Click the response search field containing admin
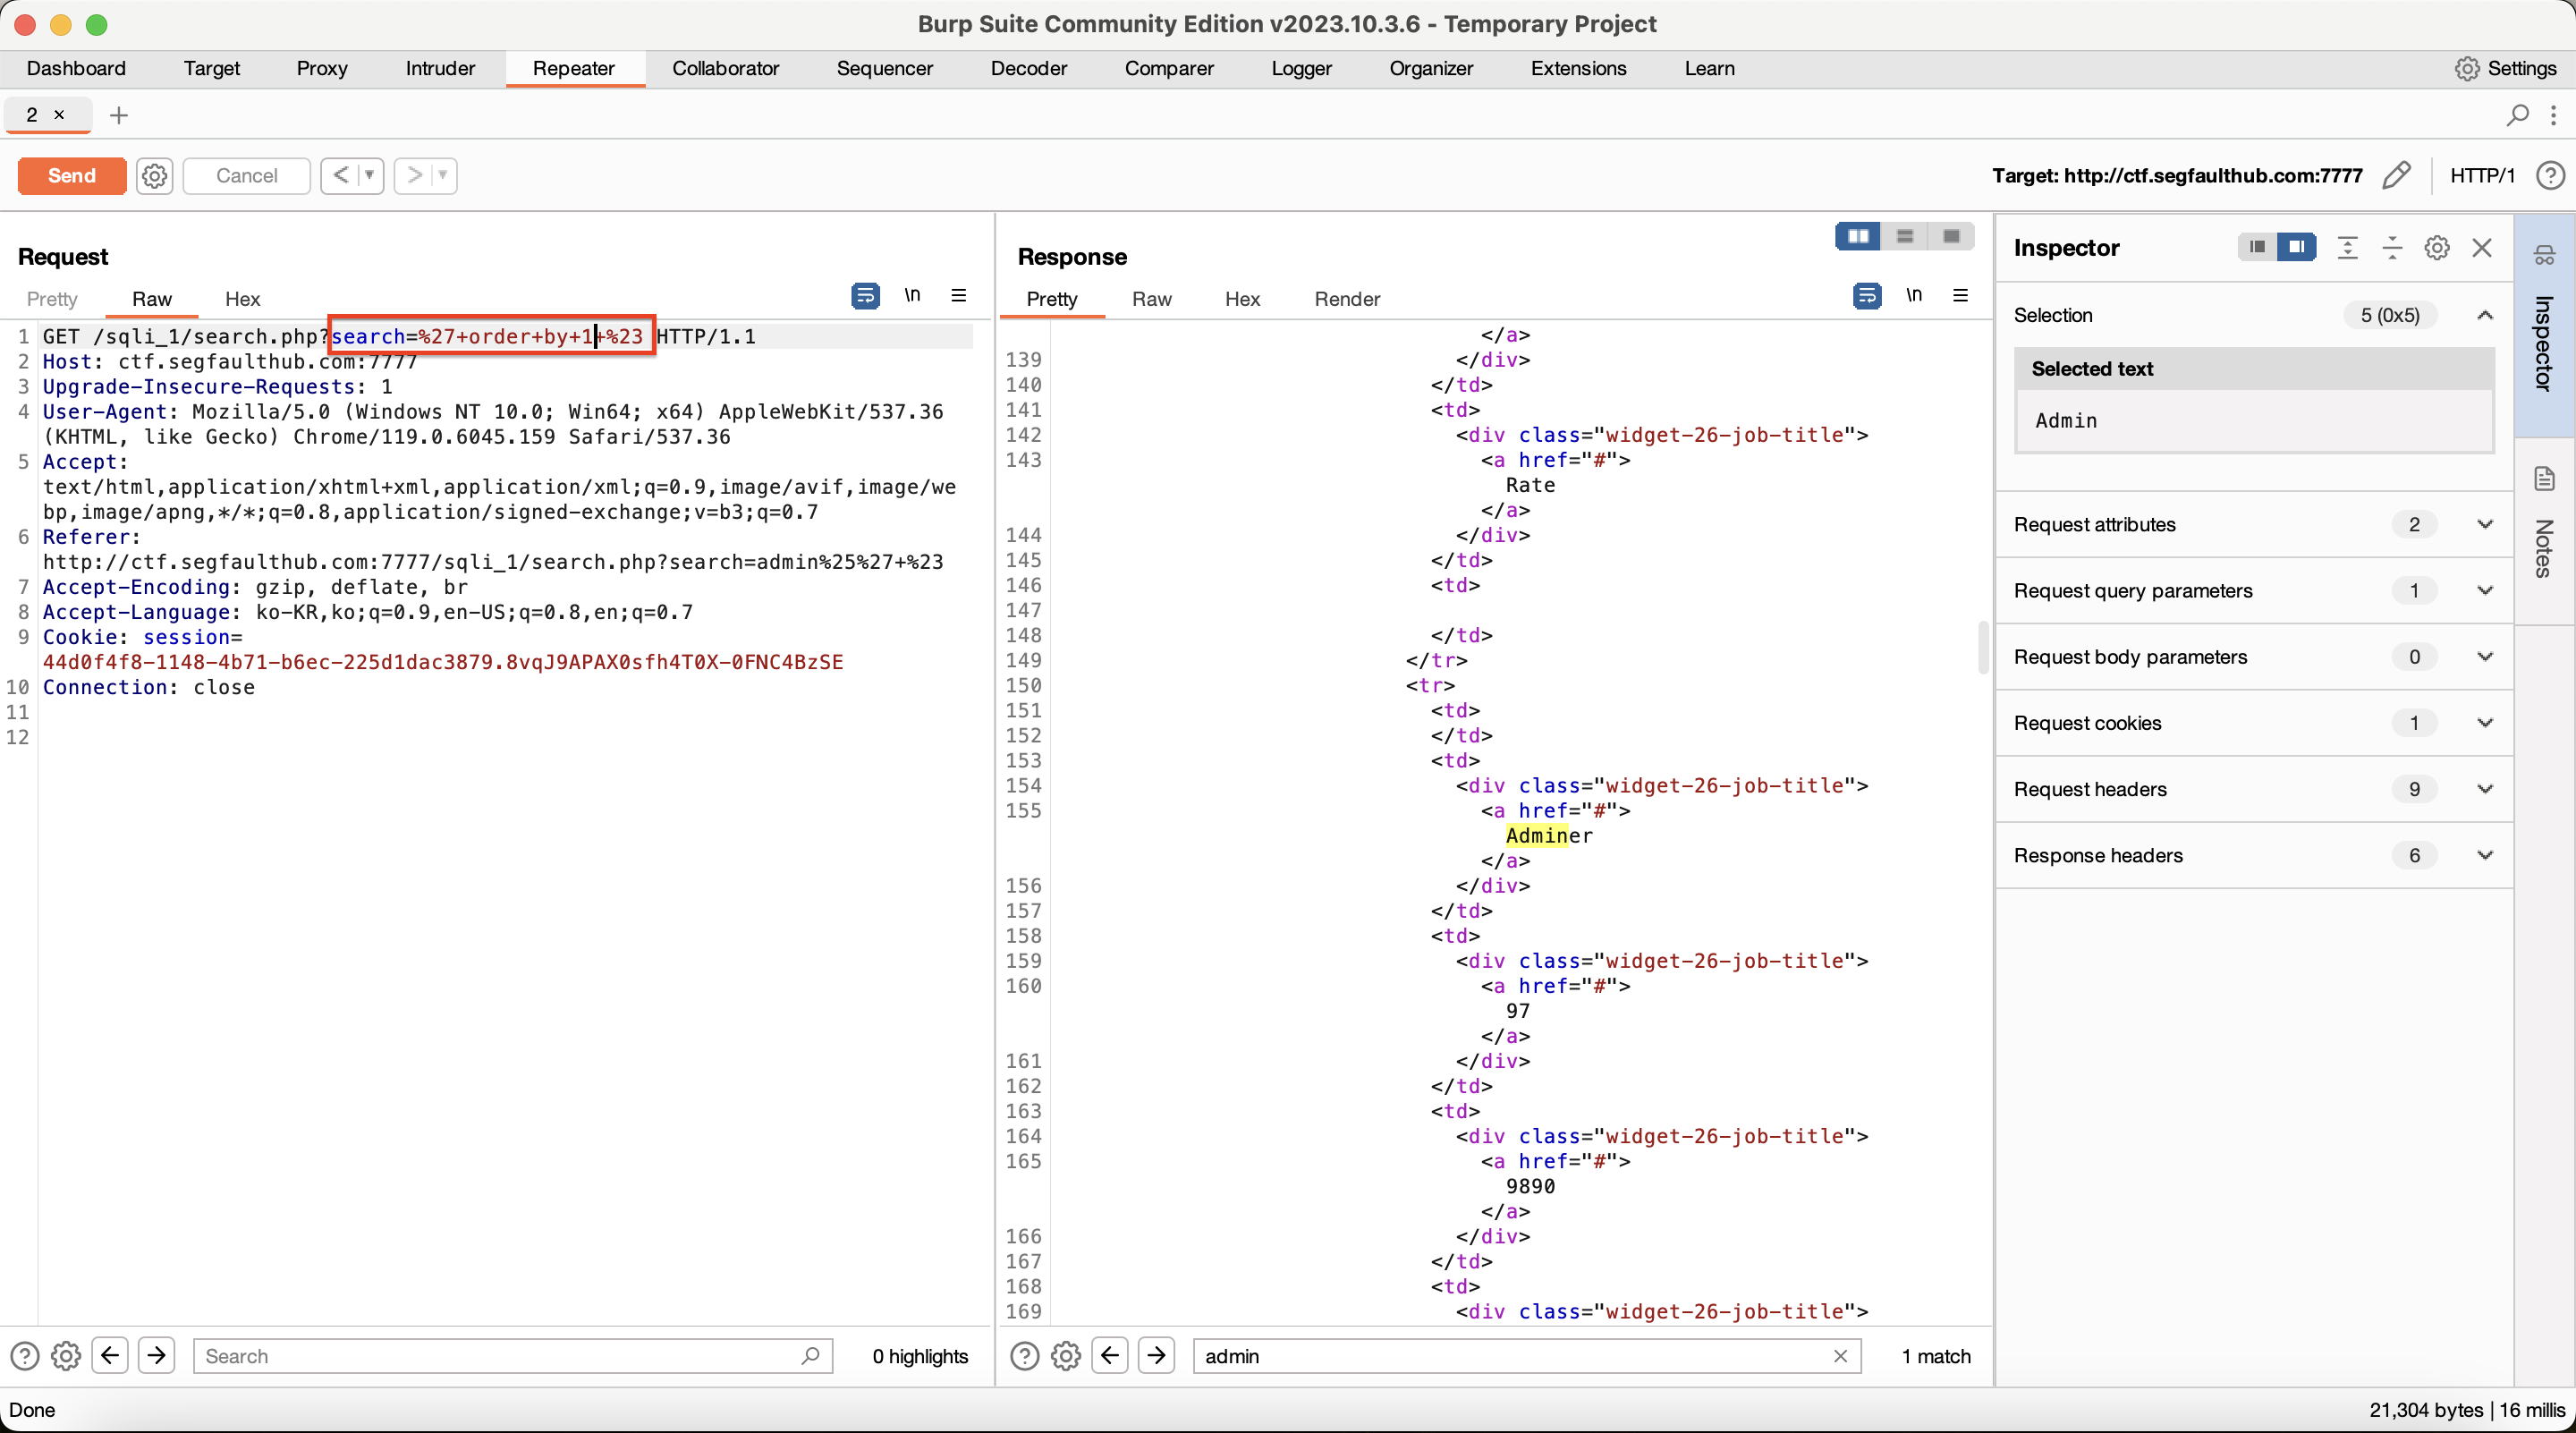The width and height of the screenshot is (2576, 1433). click(x=1526, y=1356)
